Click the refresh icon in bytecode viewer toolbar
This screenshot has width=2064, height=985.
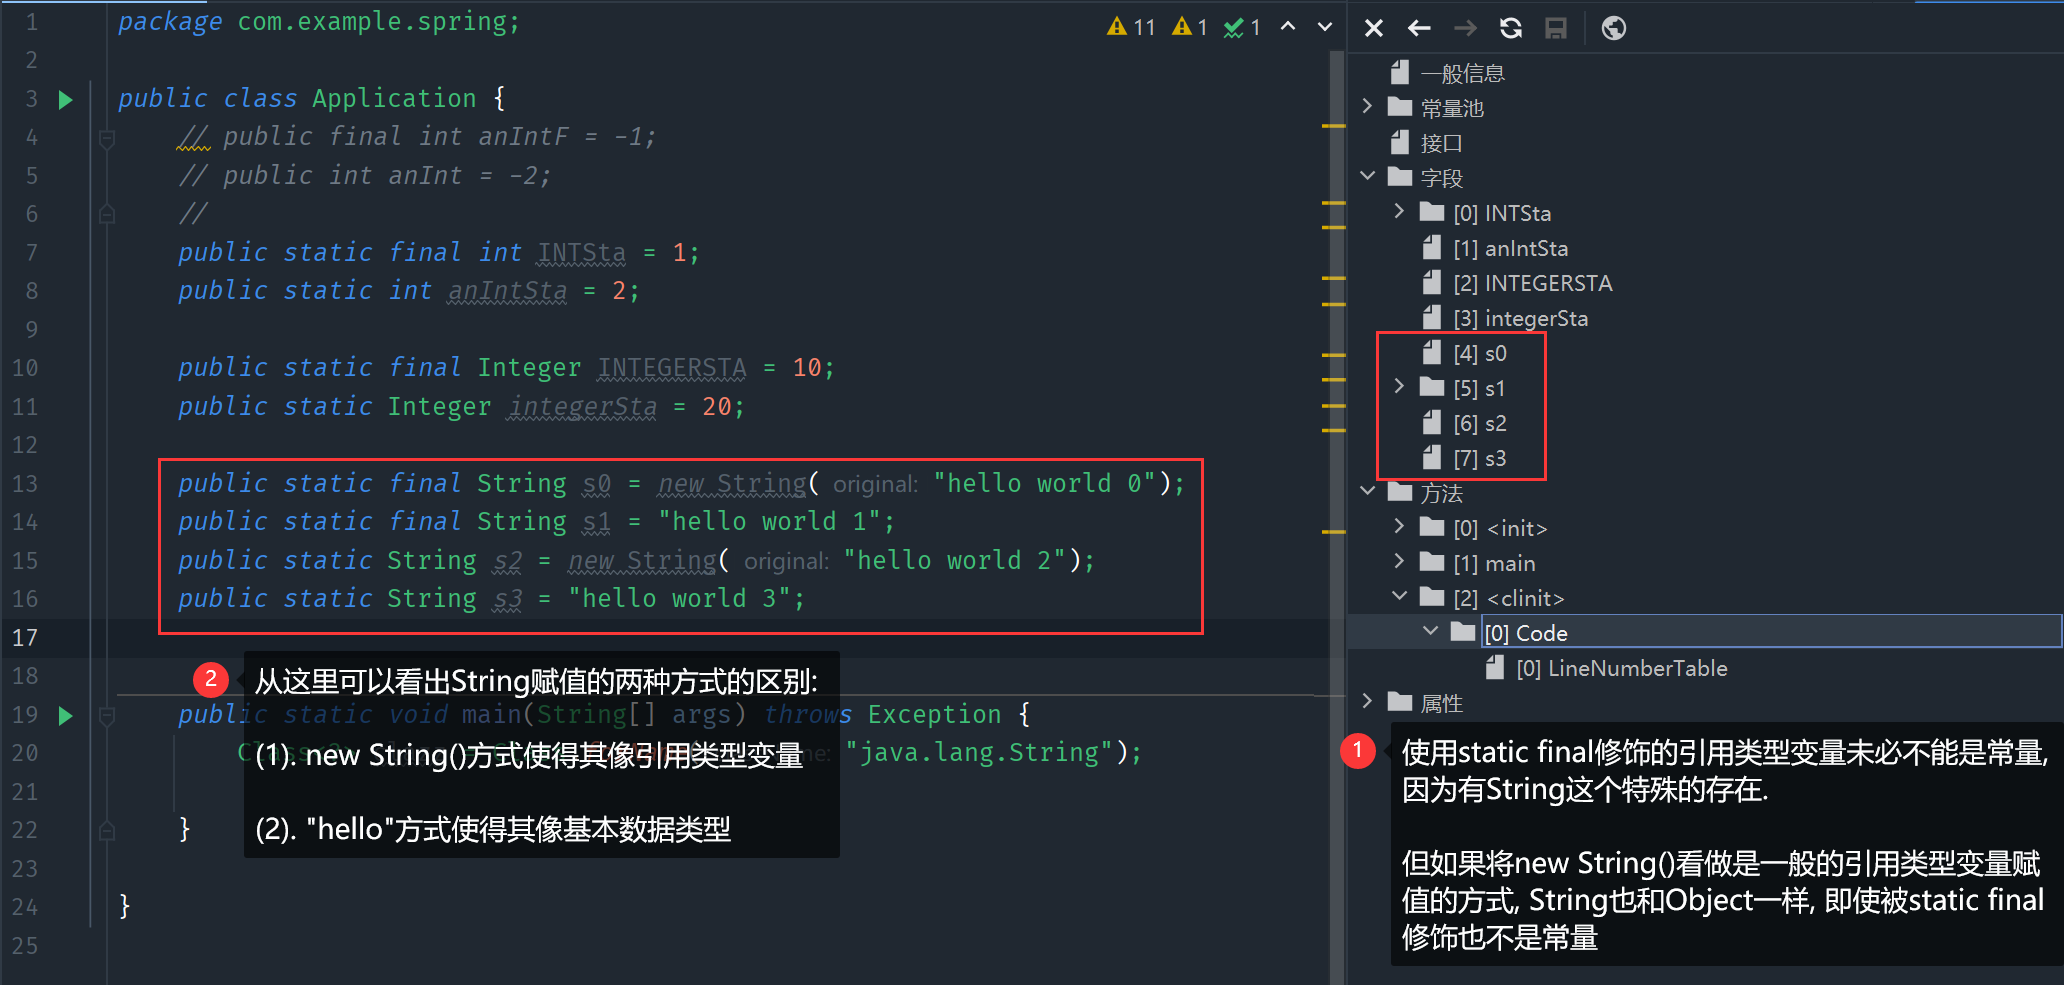click(1511, 28)
